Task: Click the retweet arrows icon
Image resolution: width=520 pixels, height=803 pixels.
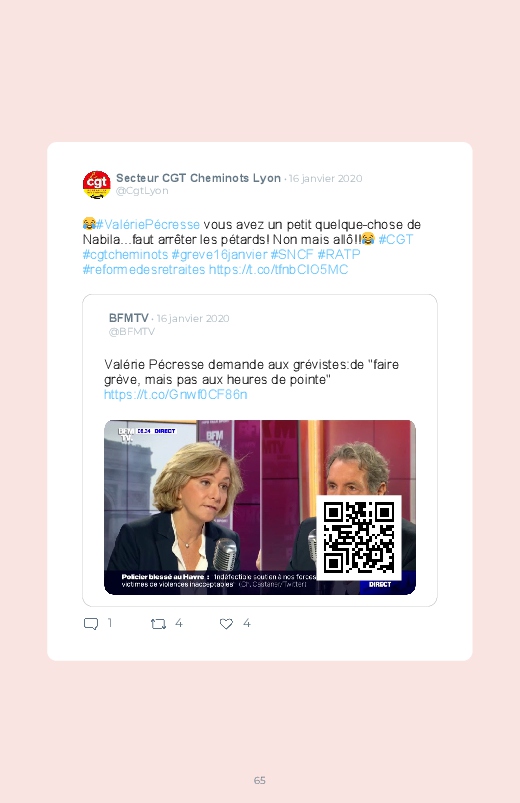Action: (x=158, y=623)
